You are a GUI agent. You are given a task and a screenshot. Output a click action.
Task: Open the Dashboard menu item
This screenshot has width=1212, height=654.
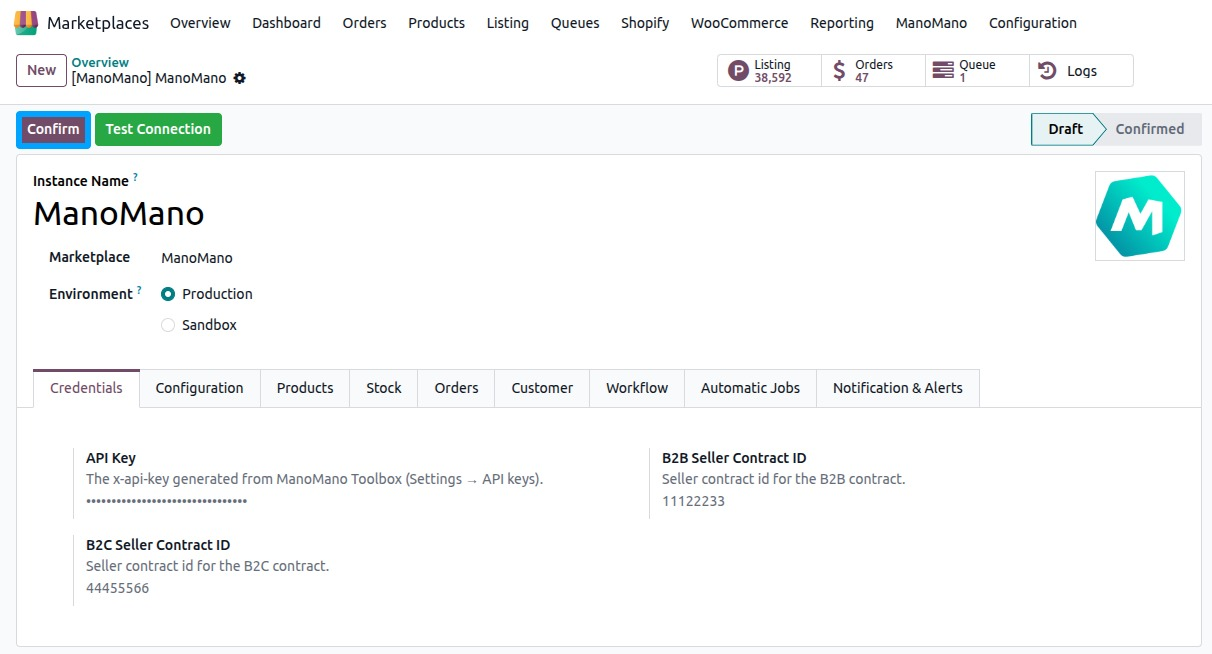286,23
